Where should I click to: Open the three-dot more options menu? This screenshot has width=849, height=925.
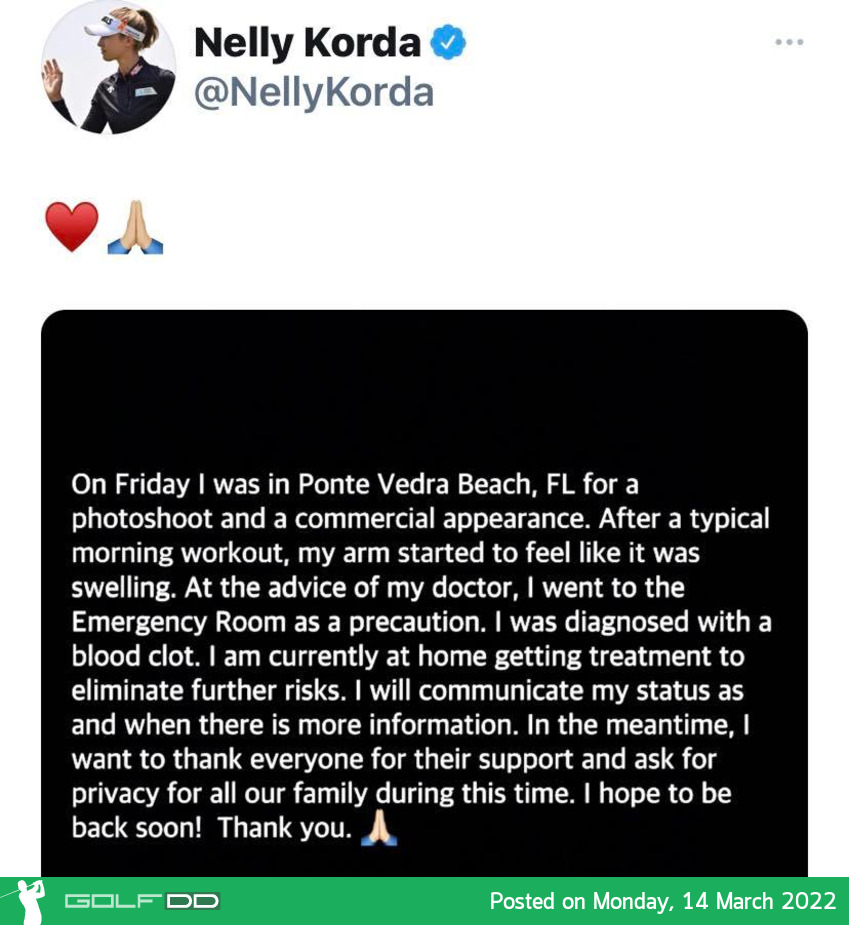coord(789,42)
